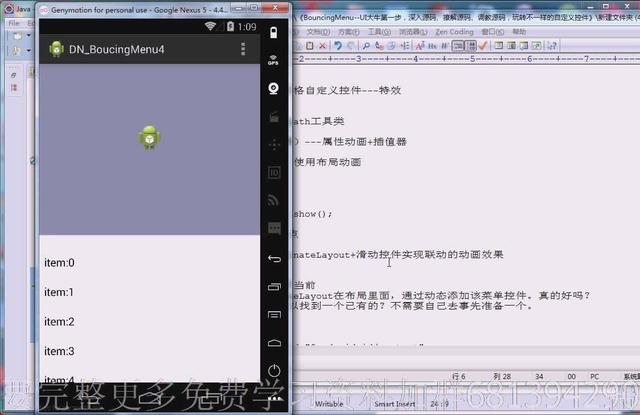Viewport: 640px width, 415px height.
Task: Click the font 'A' icon in editor toolbar
Action: (420, 46)
